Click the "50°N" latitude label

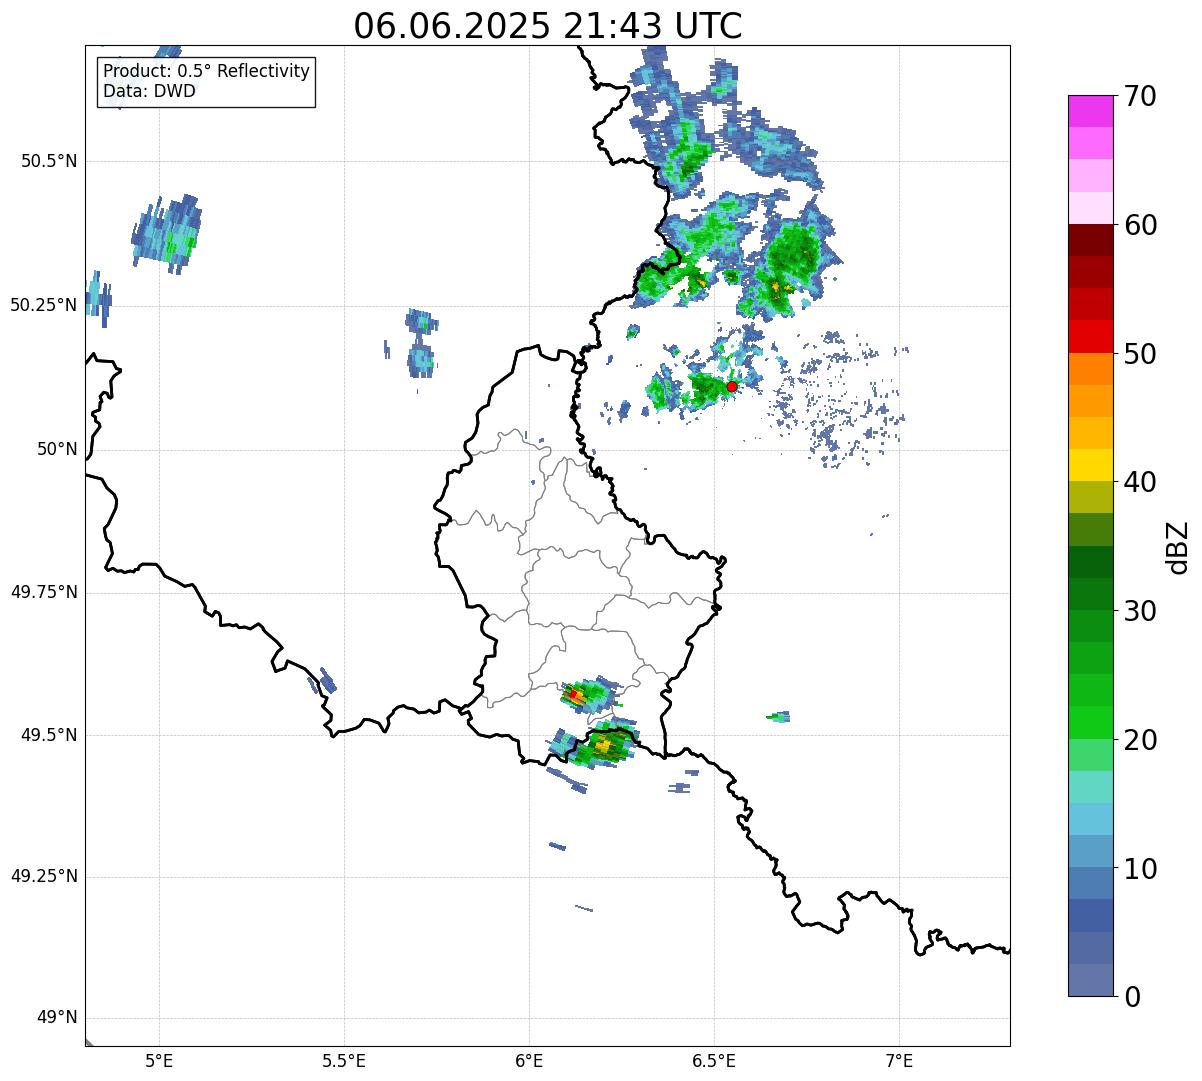click(x=57, y=449)
